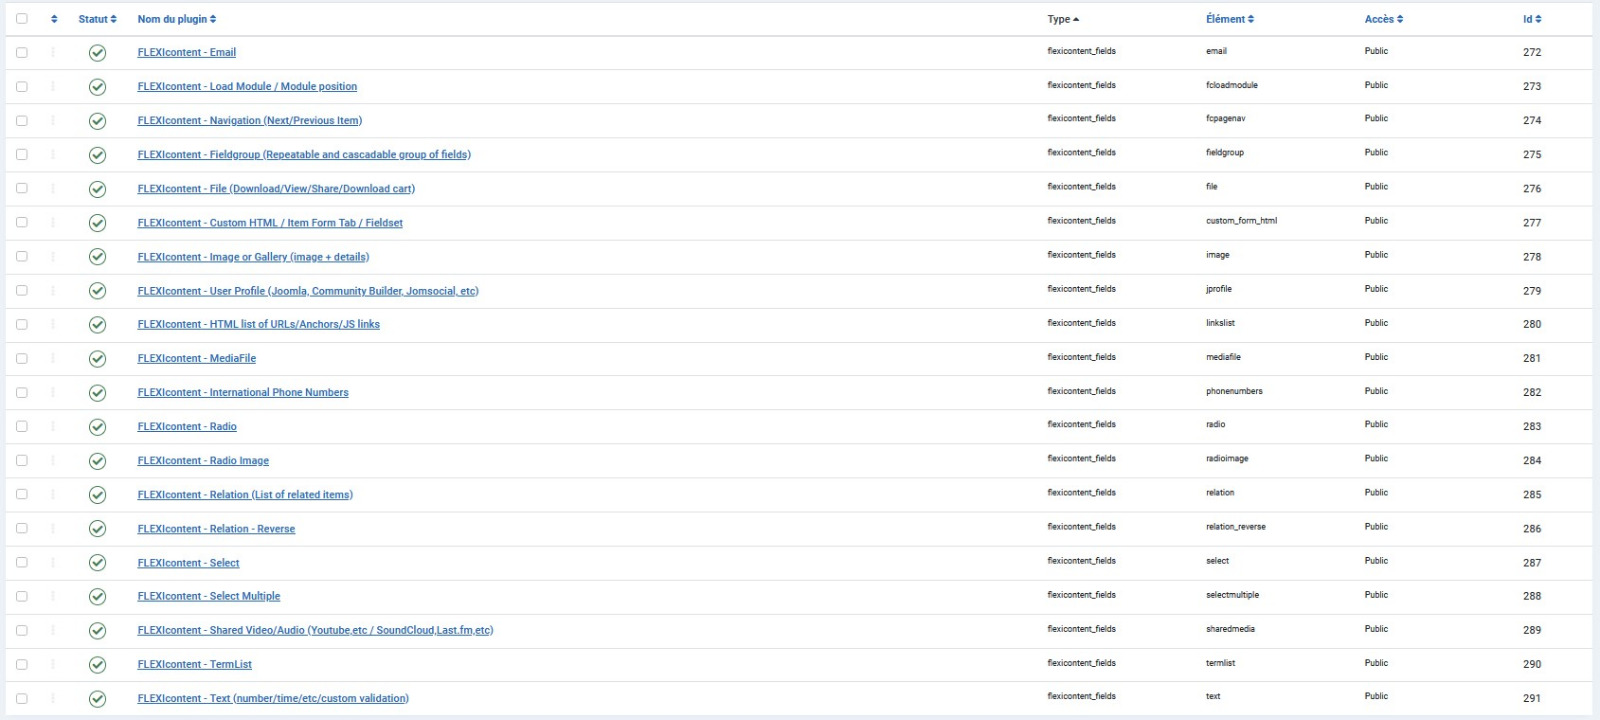Sort by Type column header
This screenshot has width=1600, height=720.
click(x=1063, y=19)
